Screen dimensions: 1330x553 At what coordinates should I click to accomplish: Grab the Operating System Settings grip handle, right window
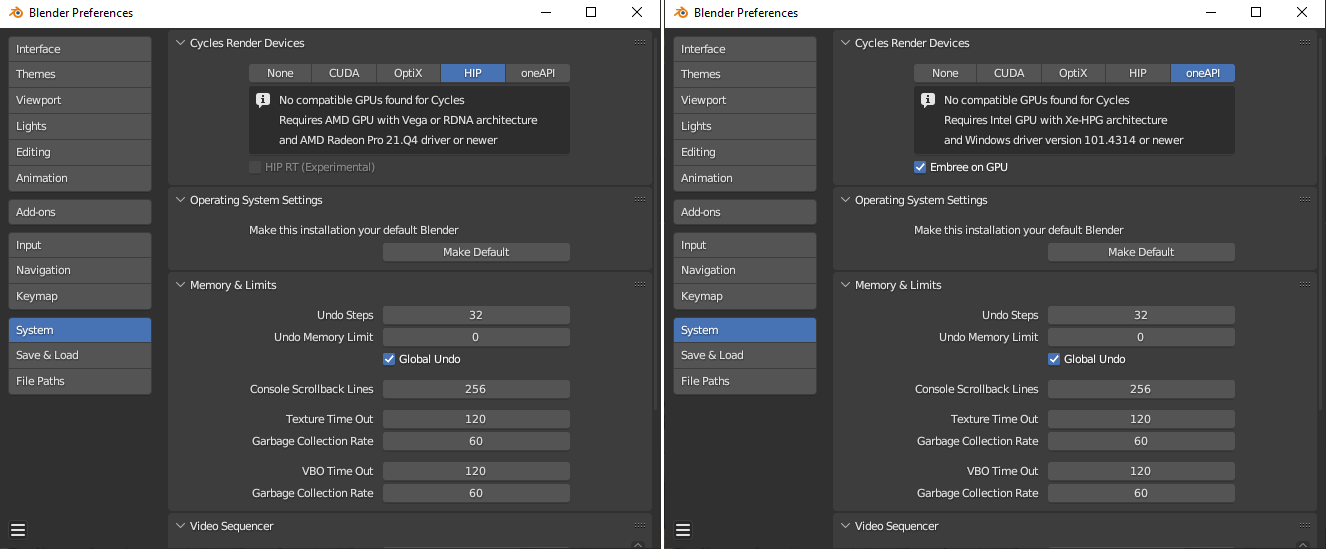pos(1304,200)
